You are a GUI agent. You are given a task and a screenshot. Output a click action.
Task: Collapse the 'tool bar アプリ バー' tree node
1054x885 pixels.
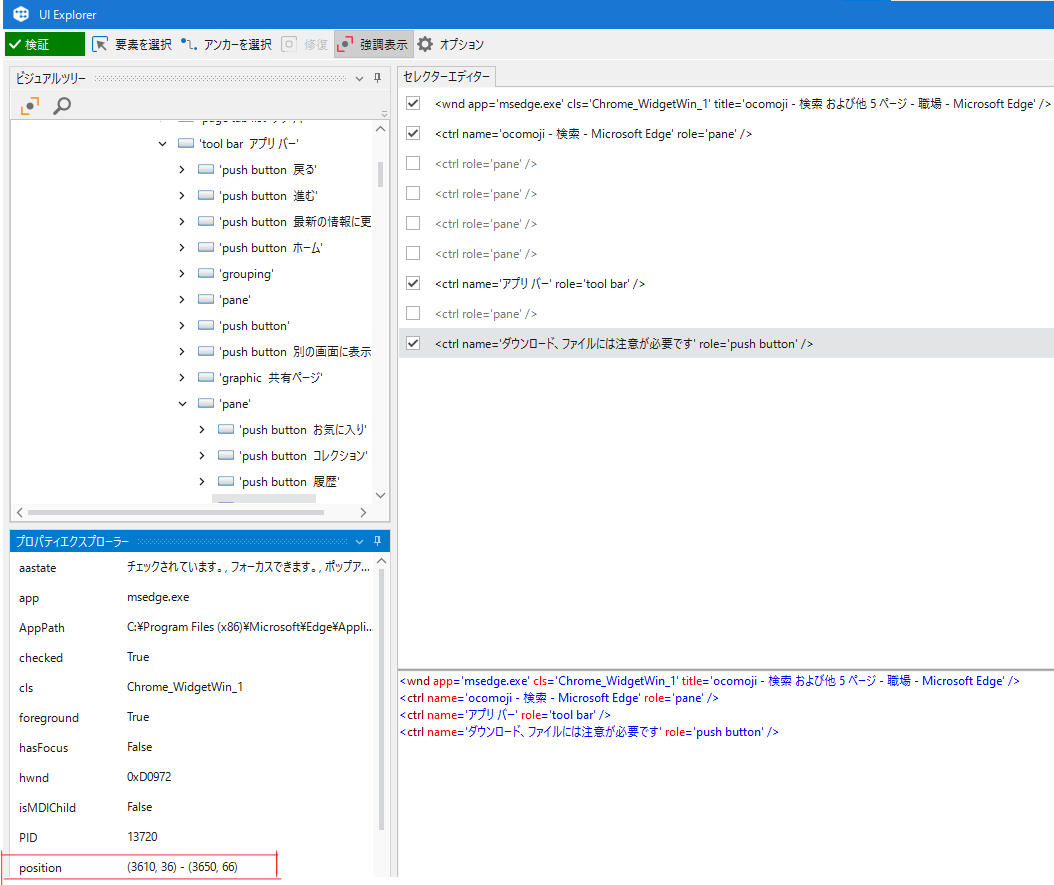click(x=162, y=144)
